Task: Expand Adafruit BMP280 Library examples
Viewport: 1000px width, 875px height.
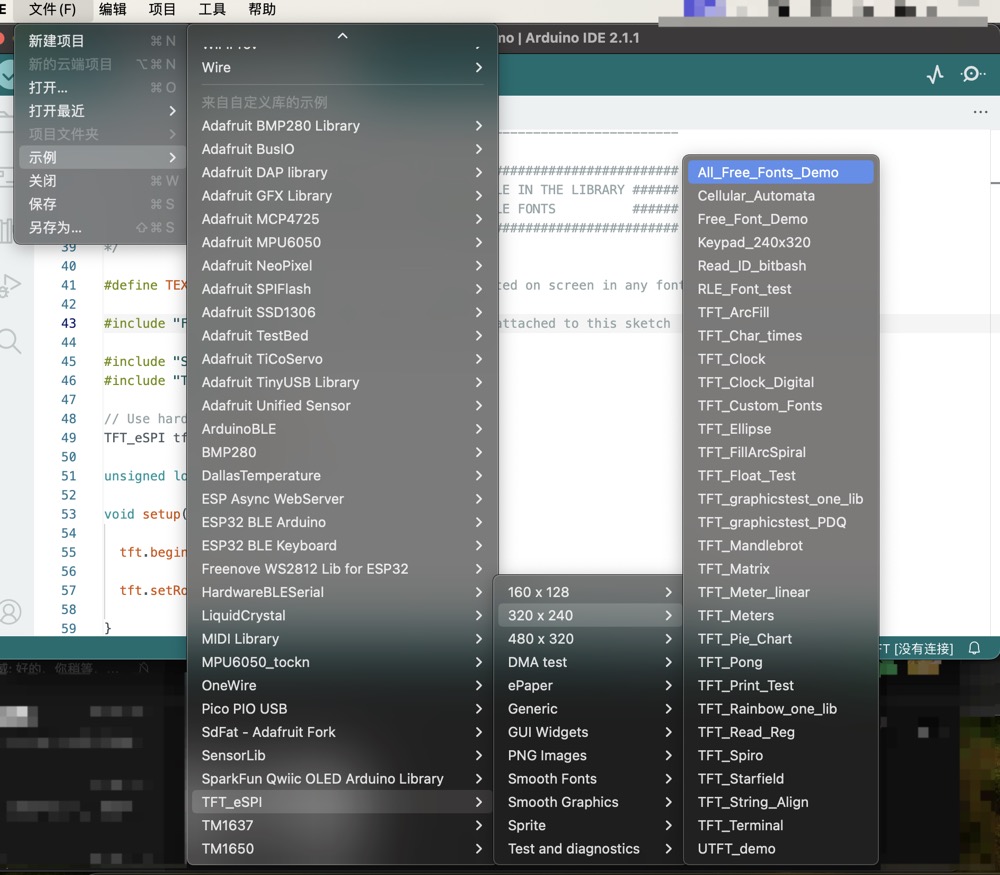Action: 342,126
